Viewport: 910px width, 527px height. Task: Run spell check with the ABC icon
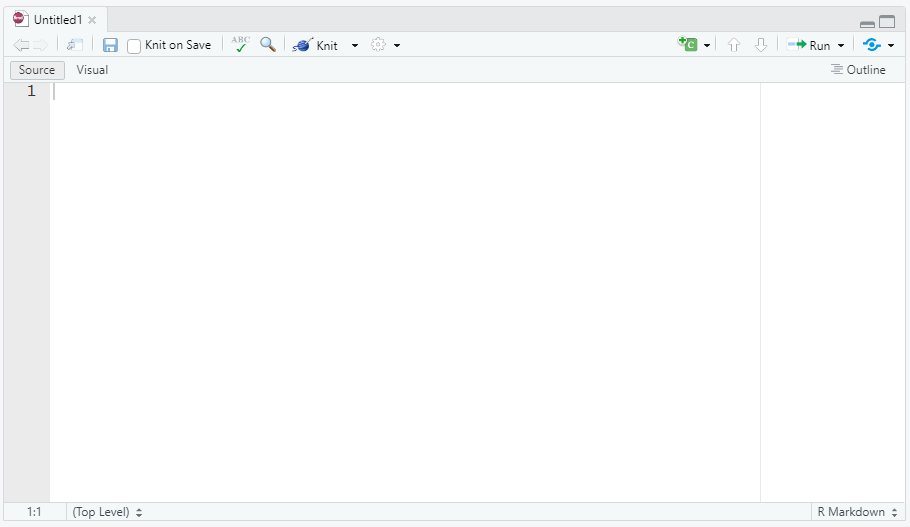(x=240, y=45)
